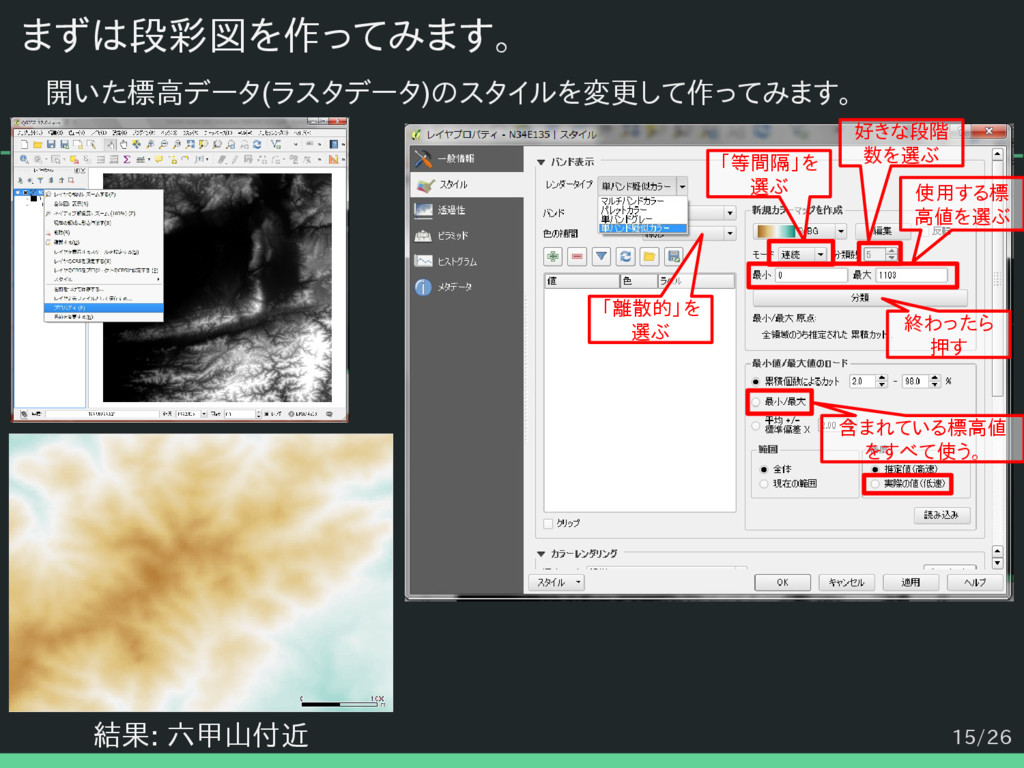This screenshot has width=1024, height=768.
Task: Open the 一般情報 section
Action: [467, 159]
